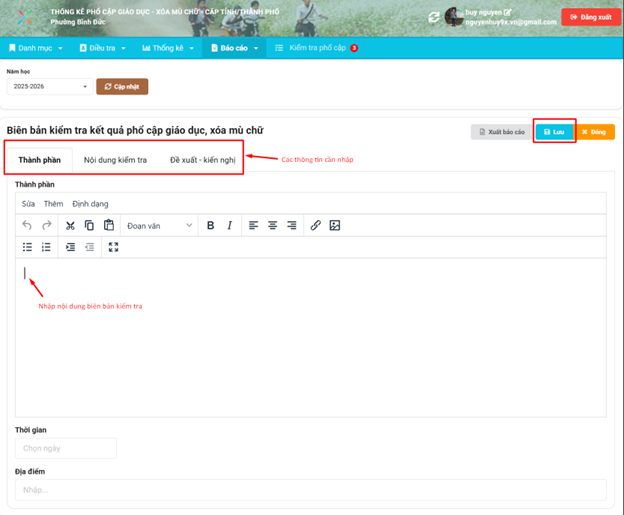Enter fullscreen editor mode
Screen dimensions: 624x515
pos(113,247)
